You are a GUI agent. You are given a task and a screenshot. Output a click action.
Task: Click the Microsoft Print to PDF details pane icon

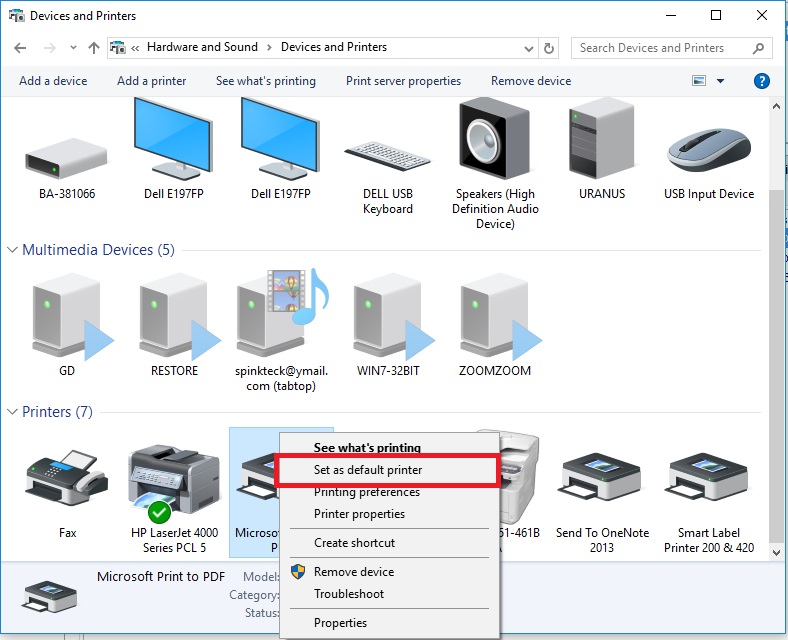point(49,598)
